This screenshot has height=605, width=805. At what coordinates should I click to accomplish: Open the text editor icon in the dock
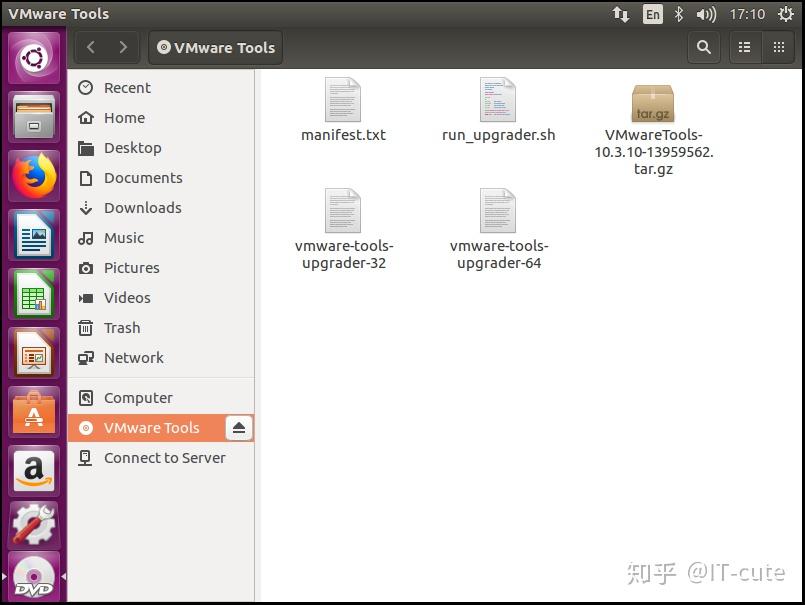coord(33,236)
